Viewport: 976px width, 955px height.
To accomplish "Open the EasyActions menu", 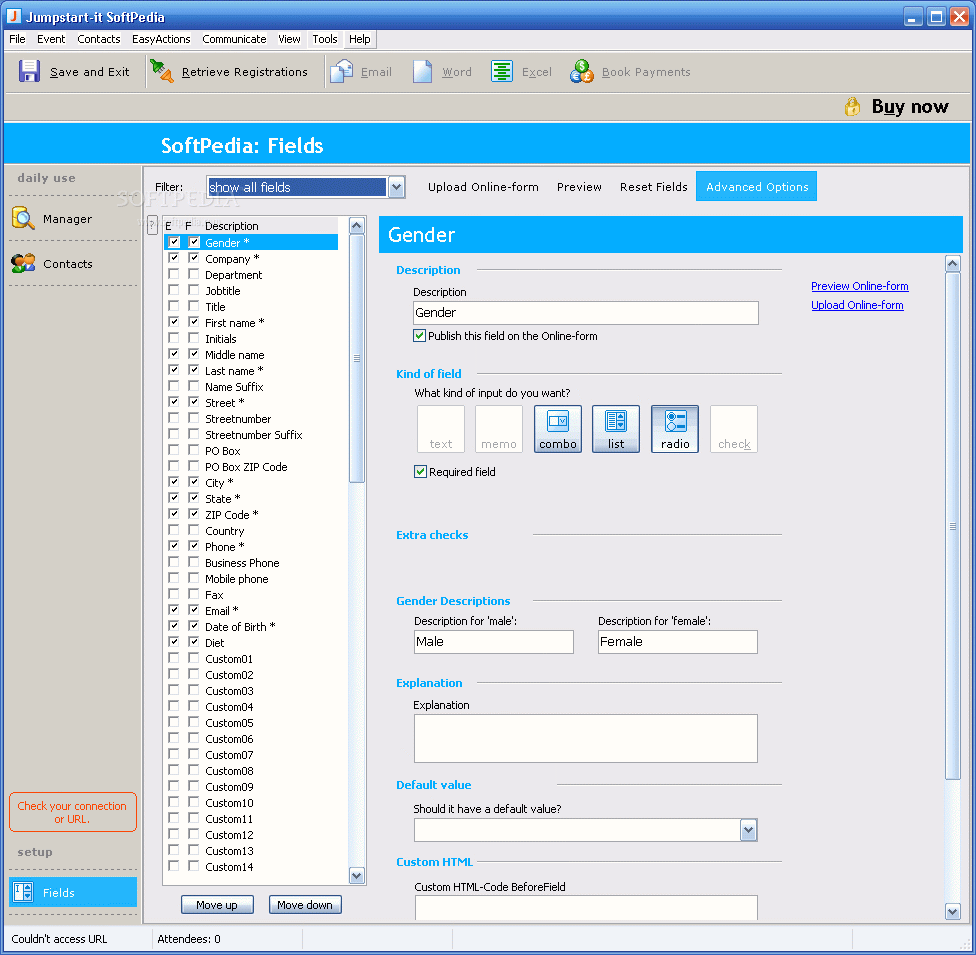I will tap(161, 39).
